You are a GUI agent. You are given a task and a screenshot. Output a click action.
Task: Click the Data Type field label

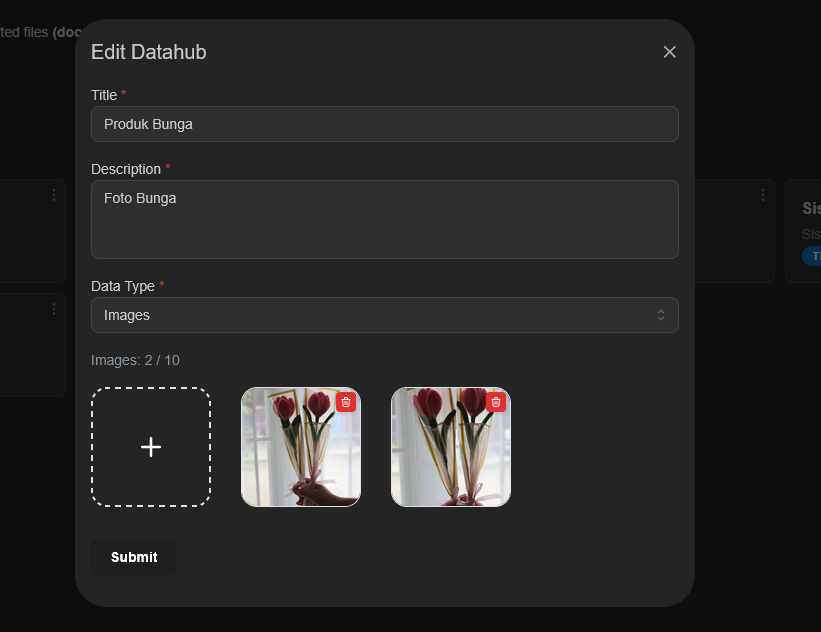tap(123, 286)
